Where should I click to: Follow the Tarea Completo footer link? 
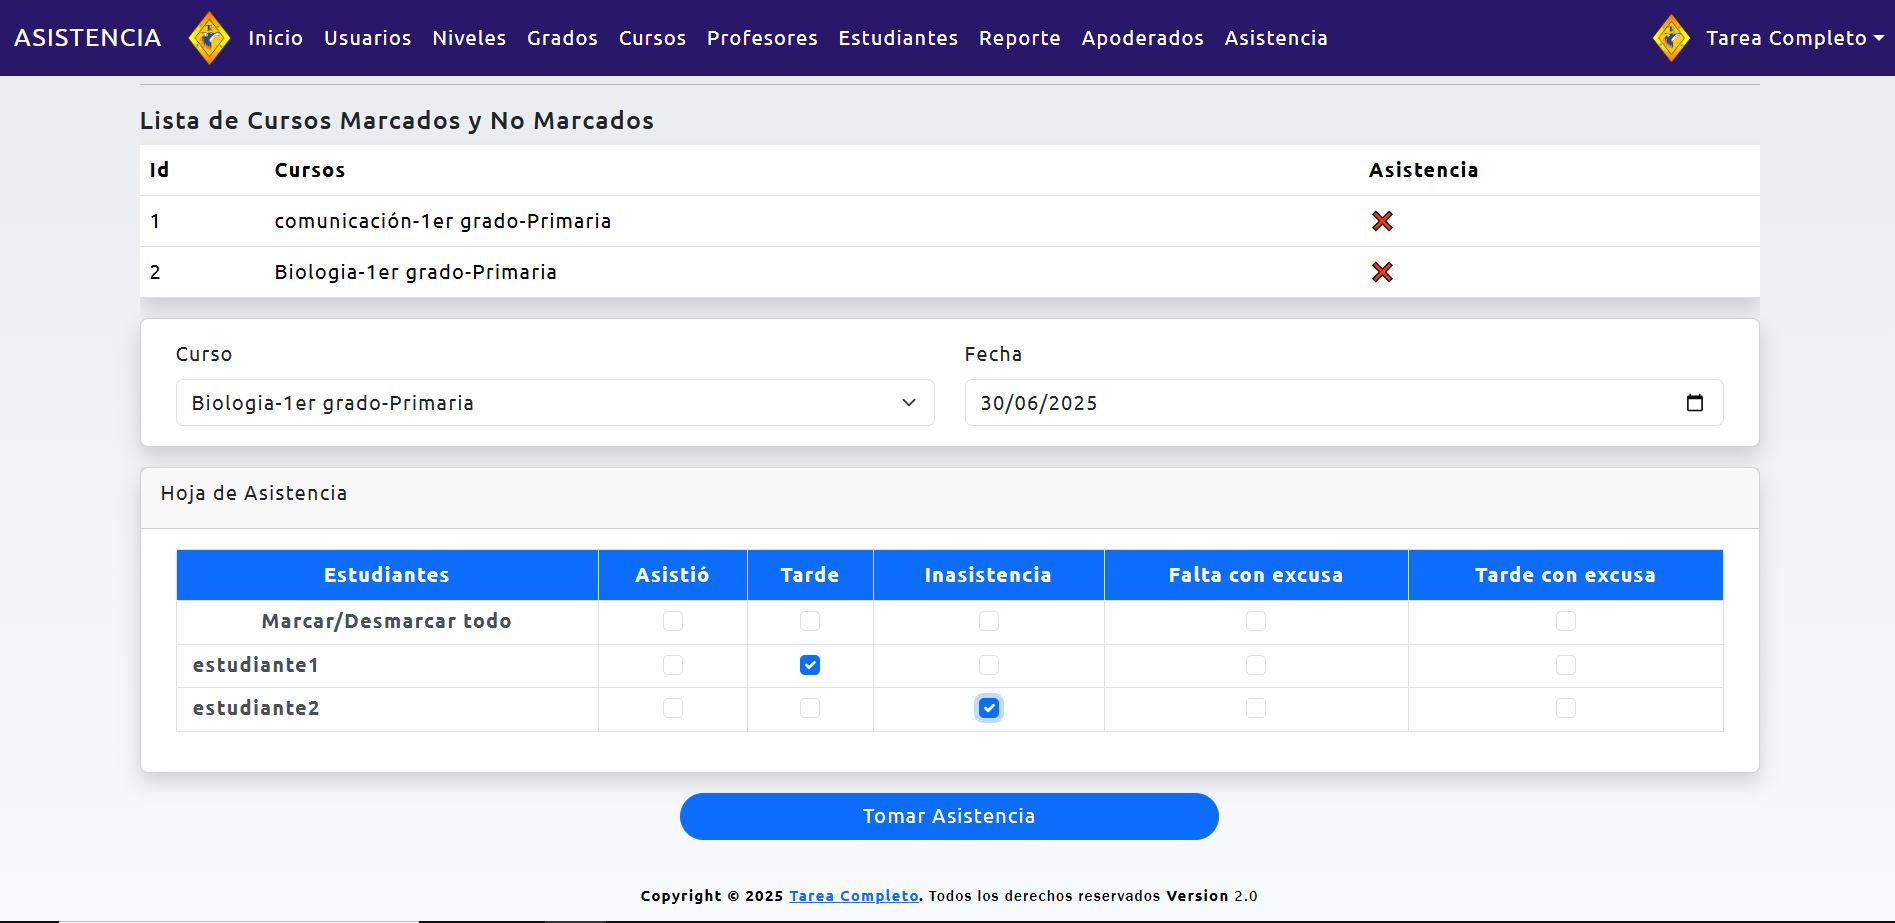coord(853,896)
